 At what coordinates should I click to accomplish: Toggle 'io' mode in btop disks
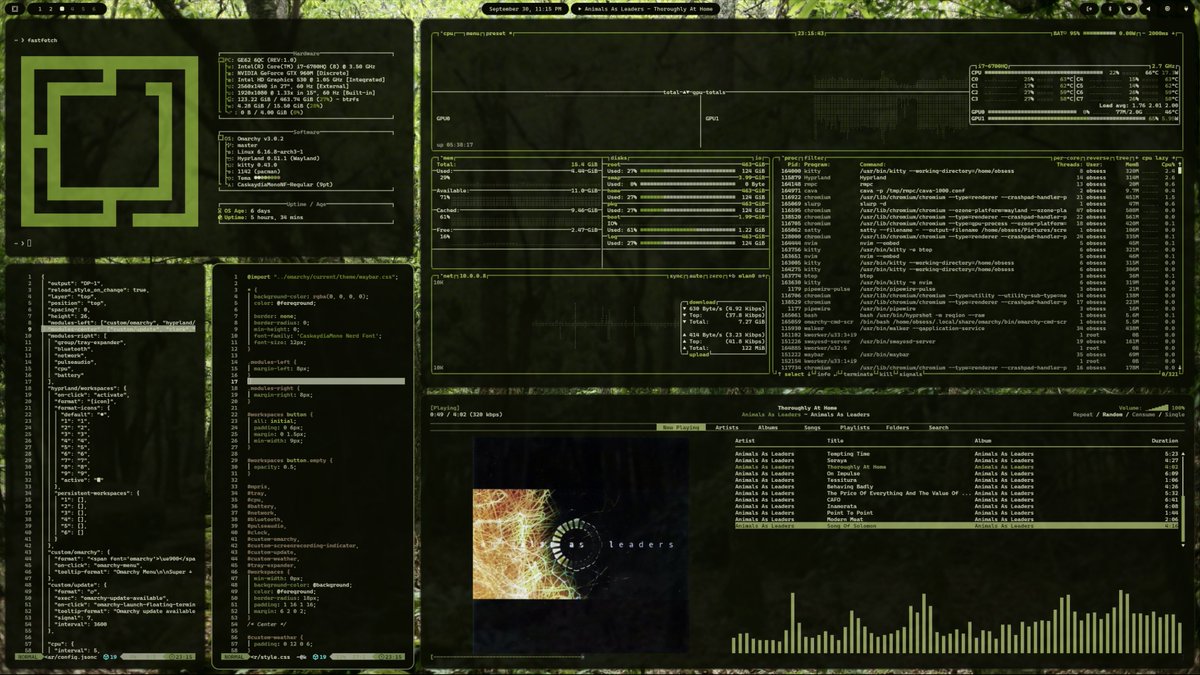tap(759, 158)
